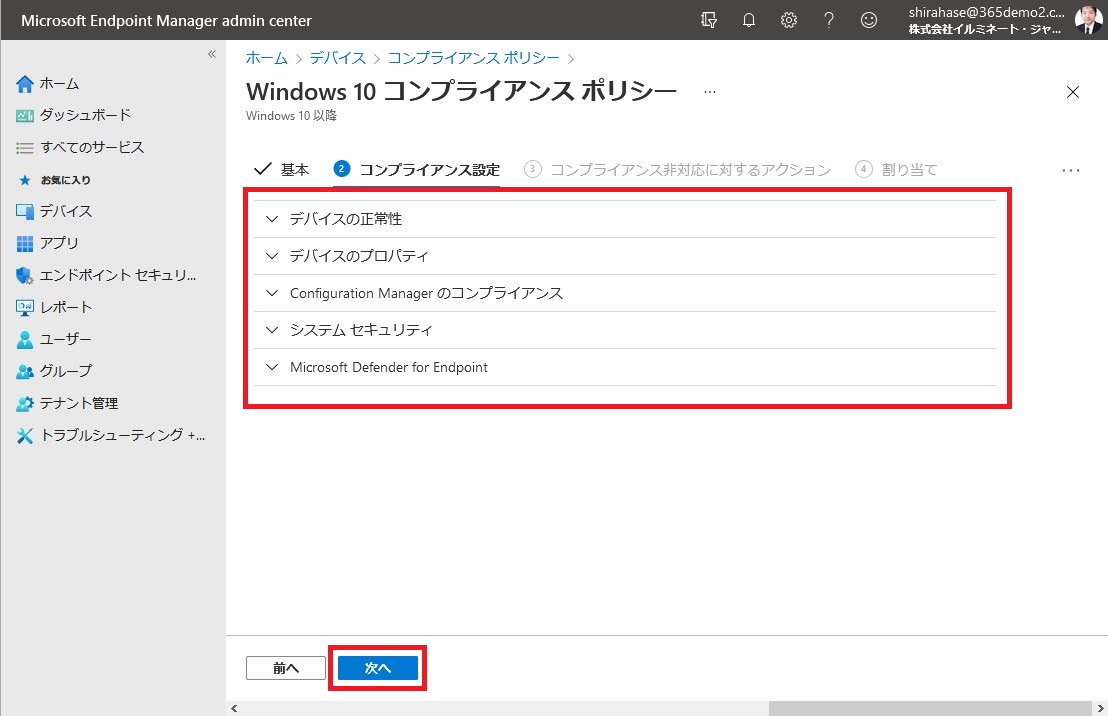Image resolution: width=1108 pixels, height=716 pixels.
Task: Click the 前へ button
Action: [x=285, y=668]
